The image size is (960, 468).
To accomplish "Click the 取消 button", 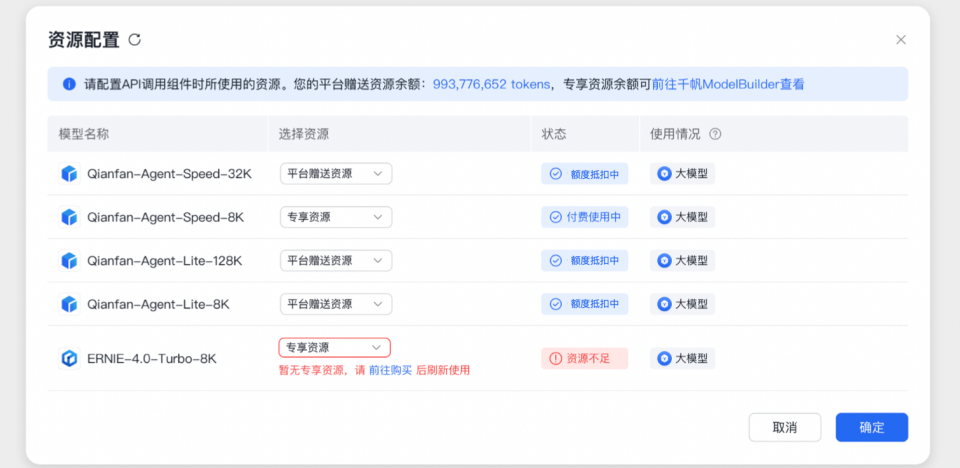I will 785,428.
